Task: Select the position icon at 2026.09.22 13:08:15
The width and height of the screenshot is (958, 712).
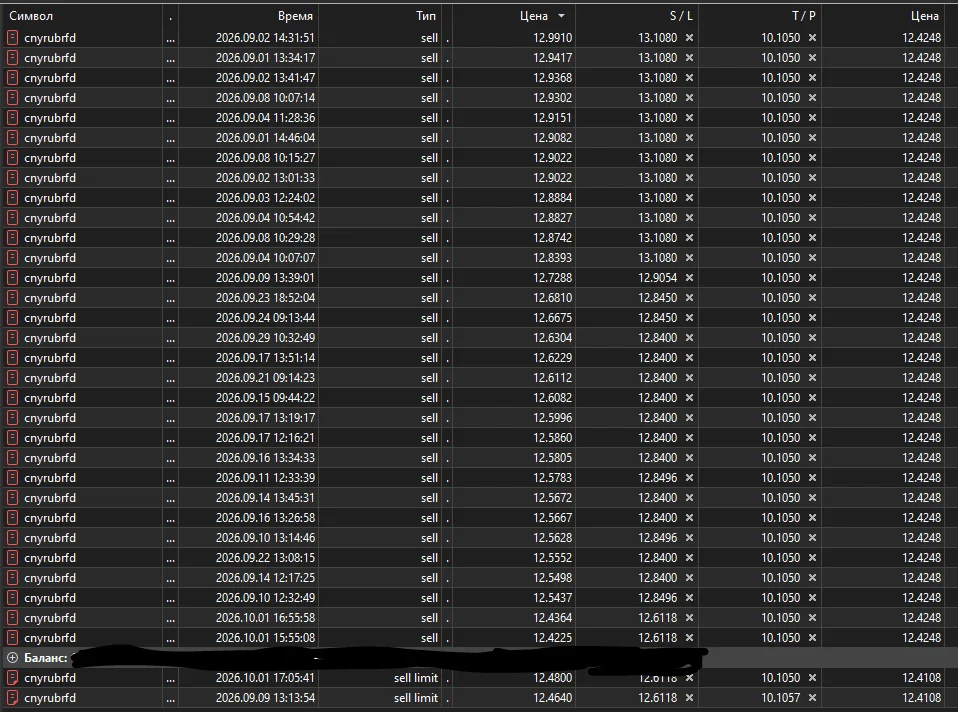Action: 12,558
